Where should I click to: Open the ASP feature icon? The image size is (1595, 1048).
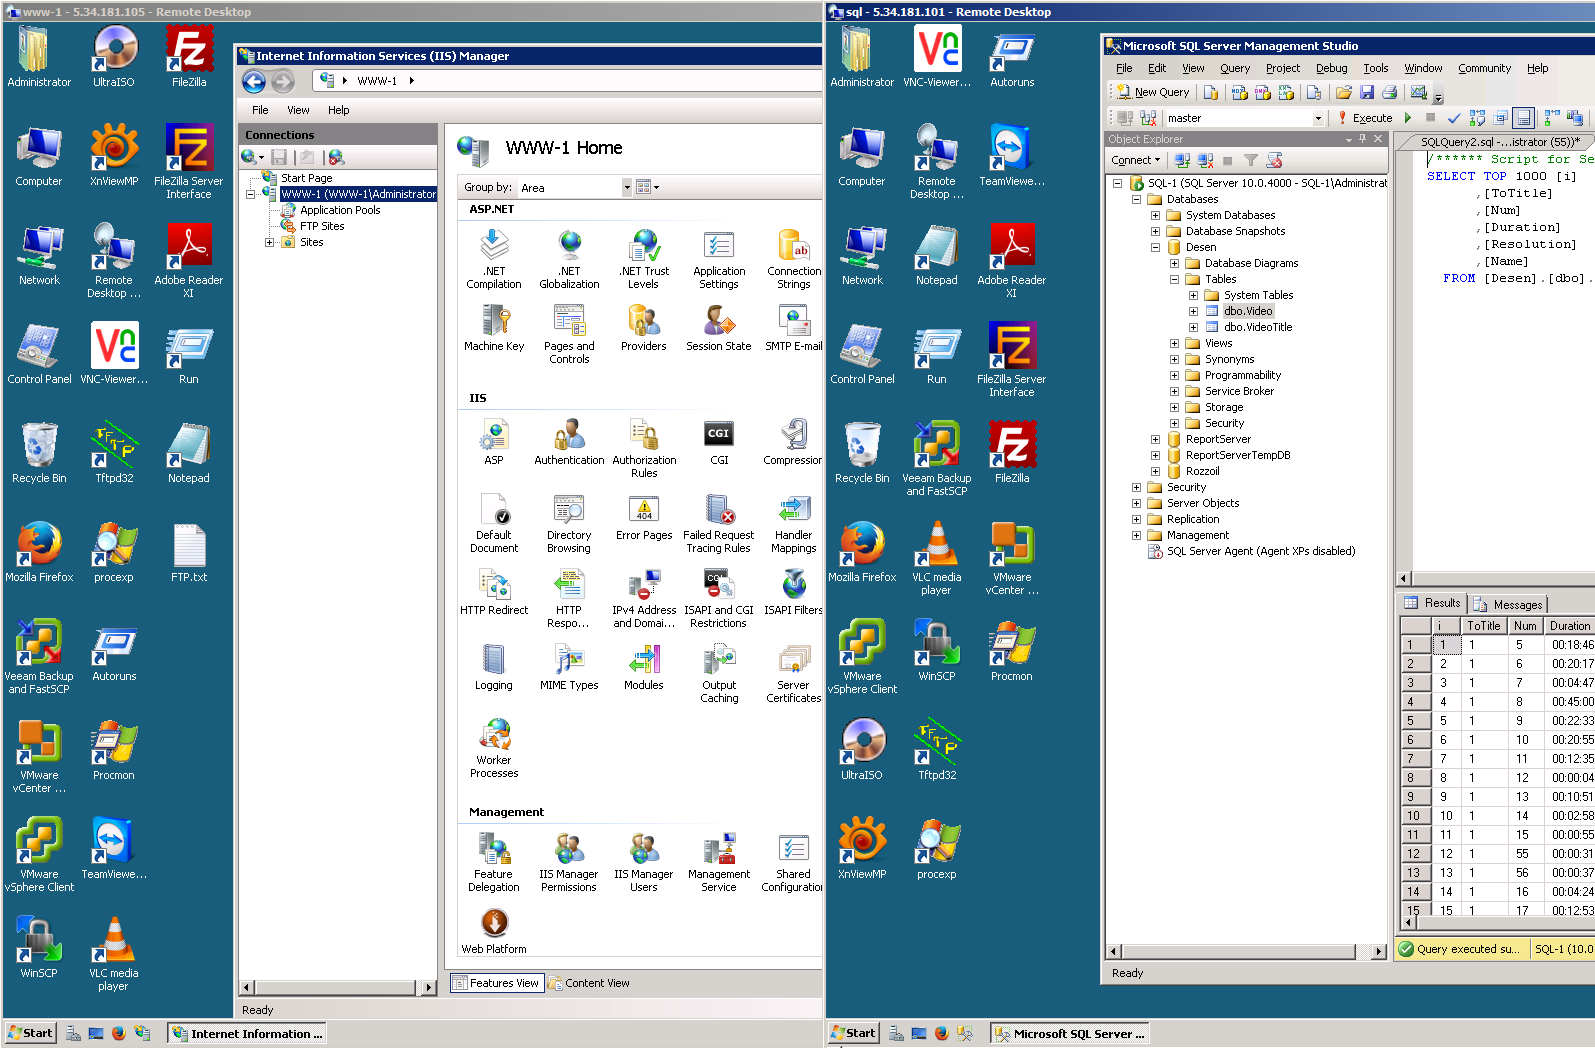tap(494, 441)
